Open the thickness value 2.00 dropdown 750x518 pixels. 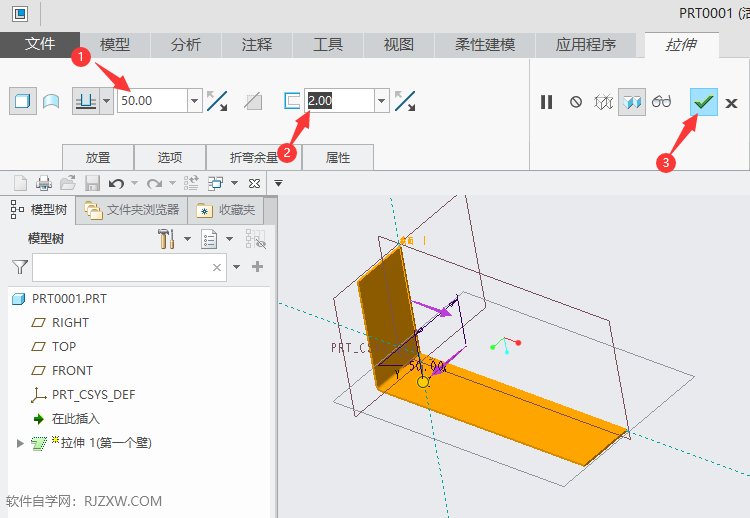[x=381, y=101]
